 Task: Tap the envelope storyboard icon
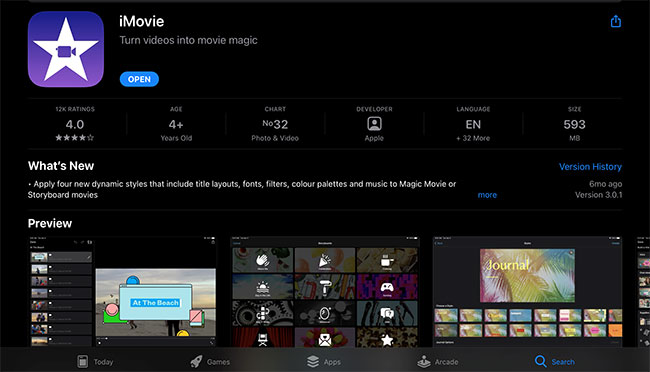pyautogui.click(x=325, y=340)
